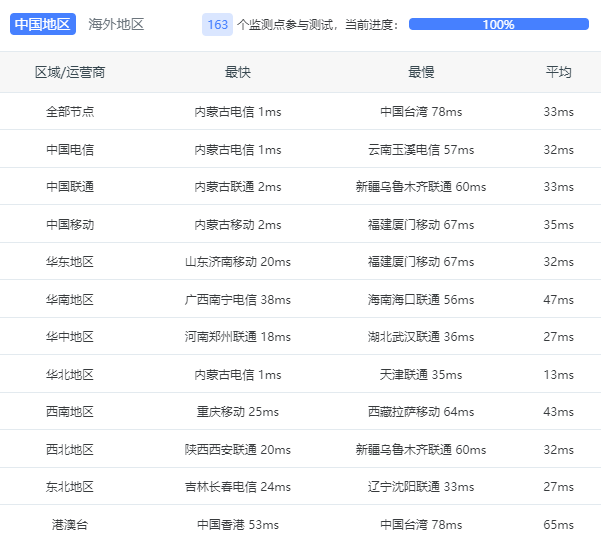
Task: Click the 35ms average cell
Action: coord(558,225)
